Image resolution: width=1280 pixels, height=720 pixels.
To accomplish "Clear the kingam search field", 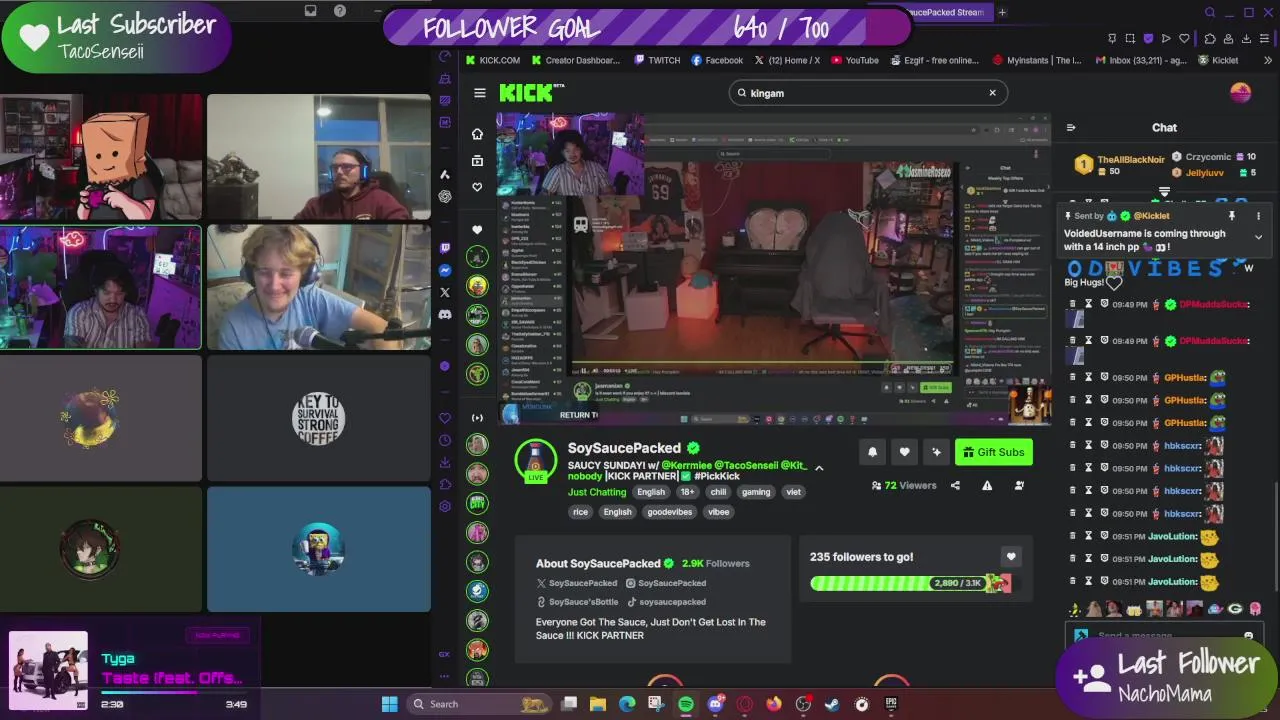I will pos(992,93).
